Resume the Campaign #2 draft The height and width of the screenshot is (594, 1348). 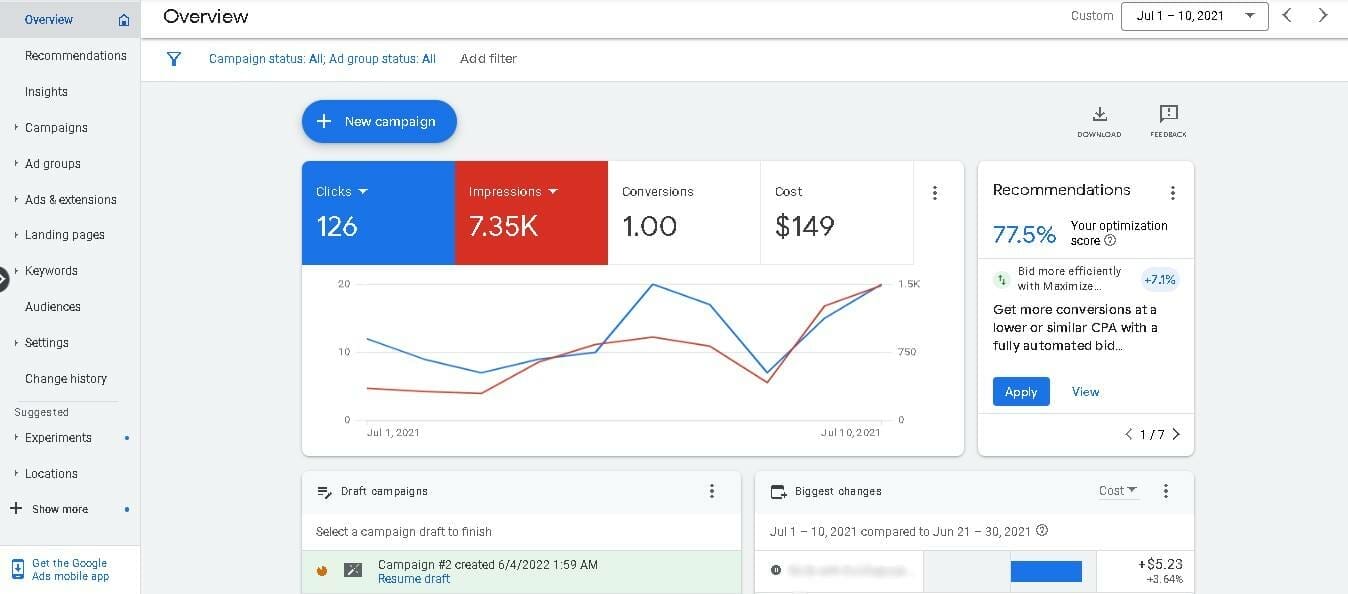tap(414, 578)
